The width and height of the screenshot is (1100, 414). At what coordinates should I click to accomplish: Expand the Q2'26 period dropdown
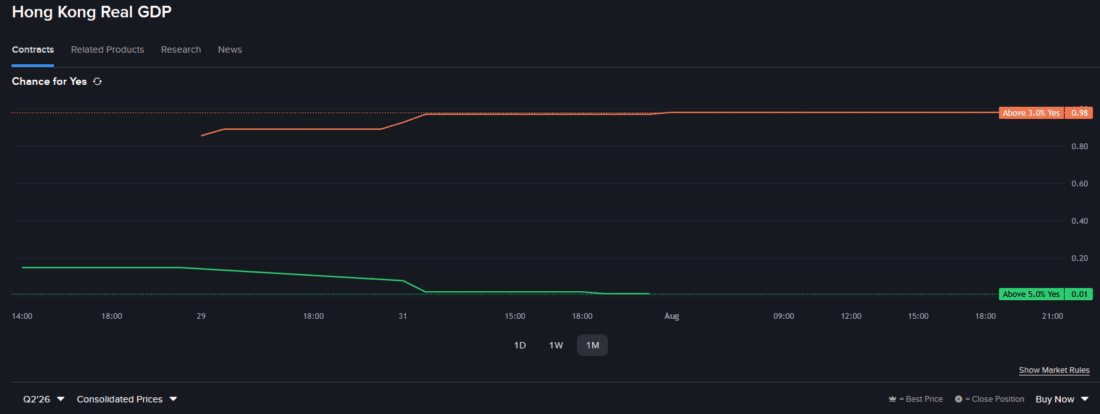point(43,399)
